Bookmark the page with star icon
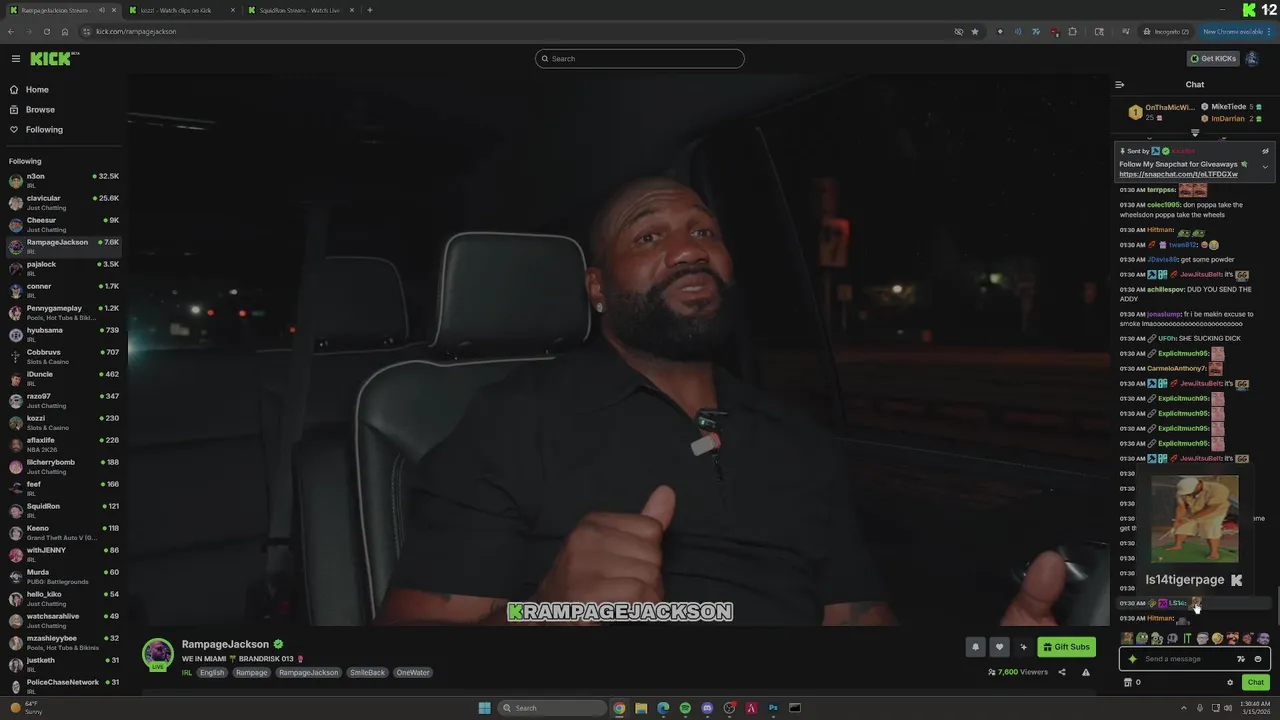This screenshot has width=1280, height=720. 975,31
